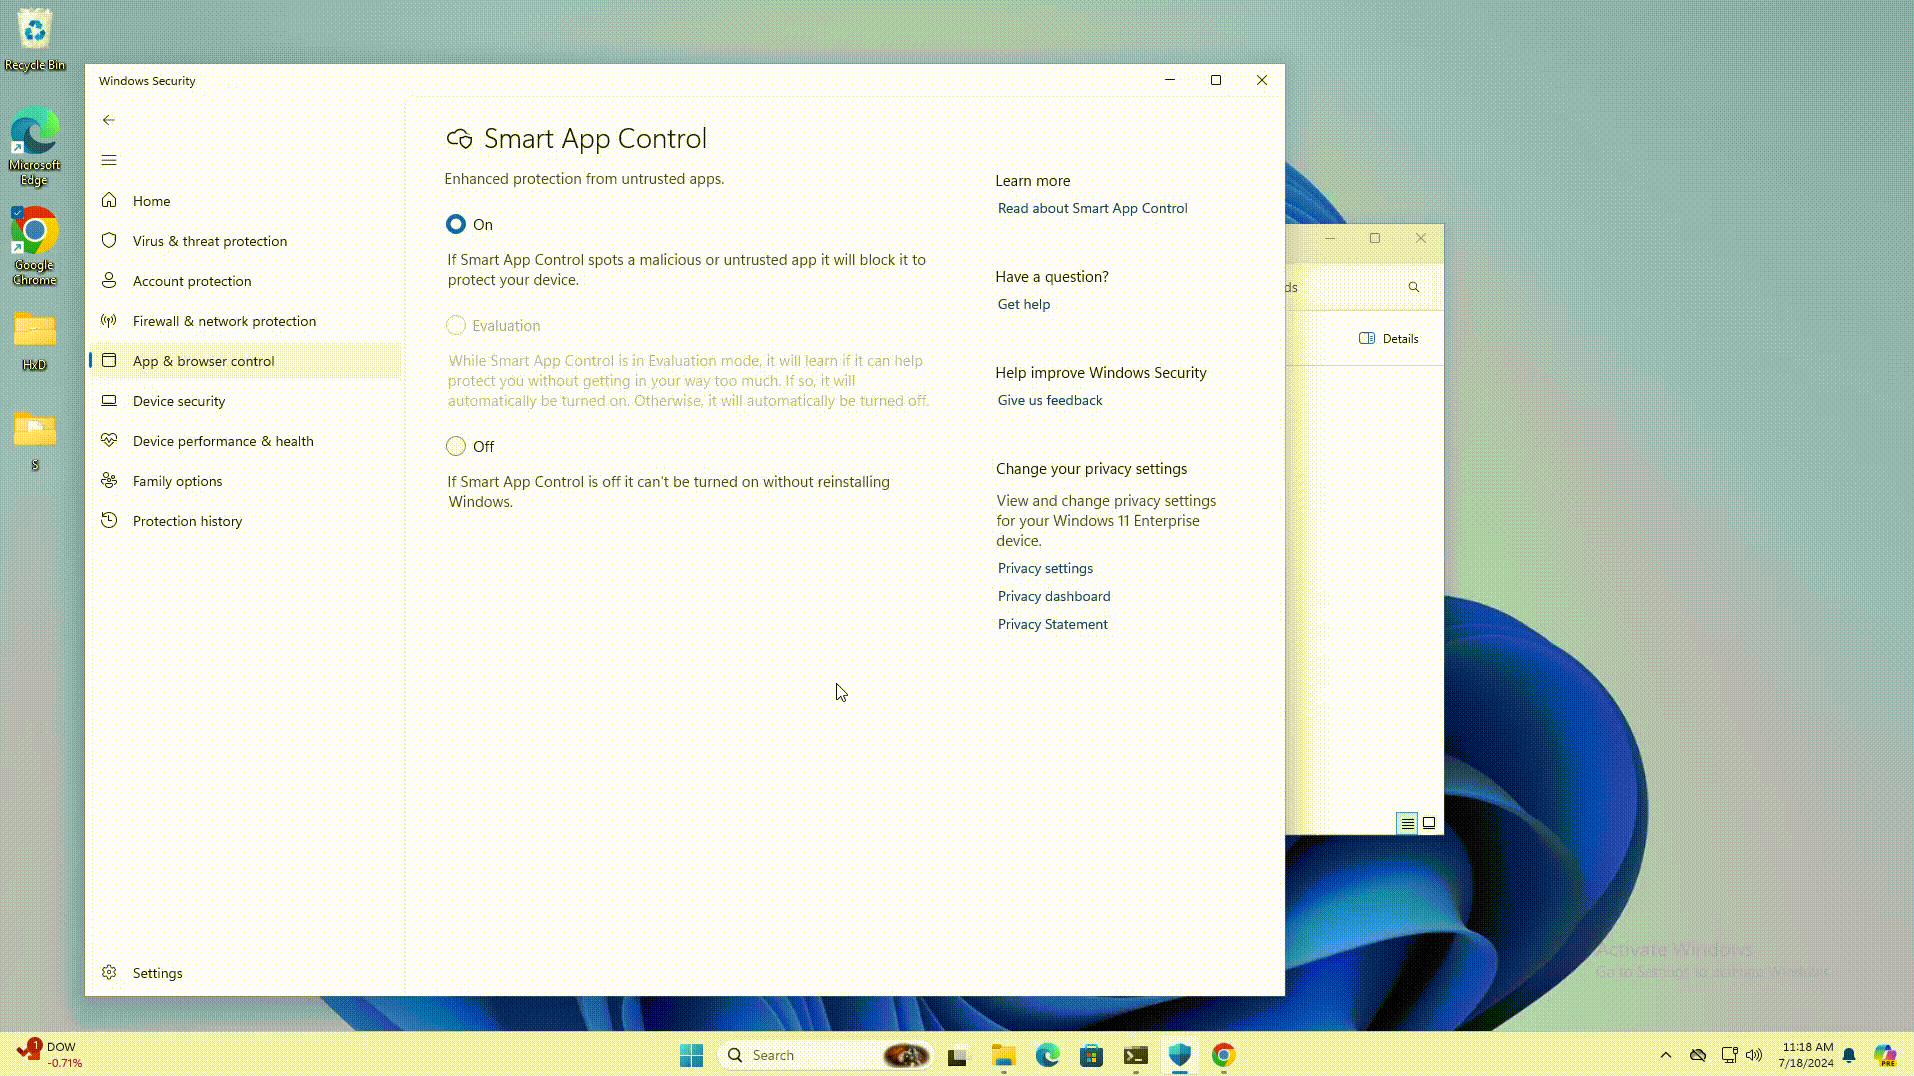Click Read about Smart App Control
The image size is (1914, 1076).
point(1092,208)
